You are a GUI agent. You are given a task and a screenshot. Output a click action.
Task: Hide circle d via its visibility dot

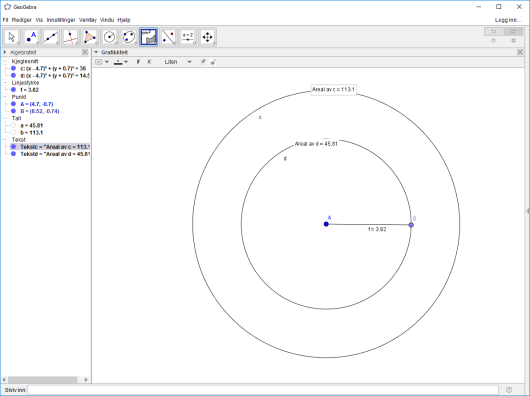tap(14, 75)
